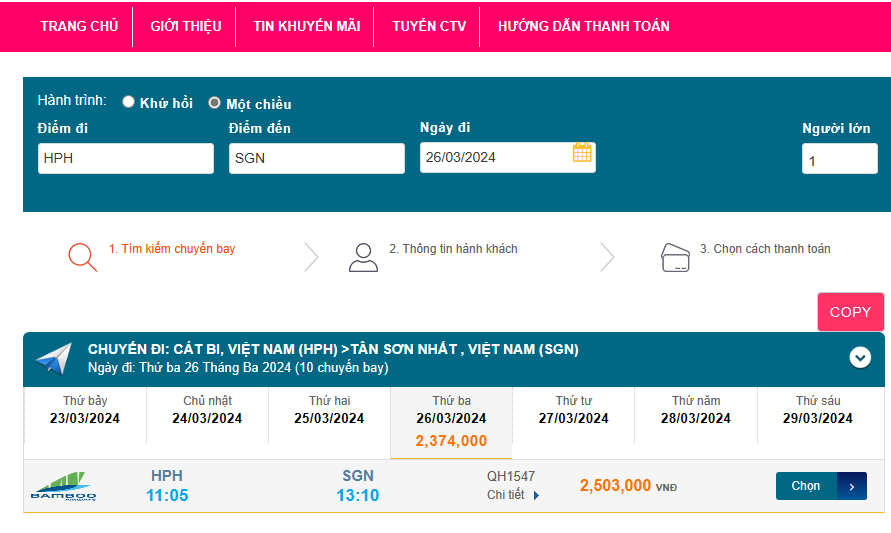Image resolution: width=891 pixels, height=533 pixels.
Task: Click the Điểm đến SGN input field
Action: click(x=316, y=158)
